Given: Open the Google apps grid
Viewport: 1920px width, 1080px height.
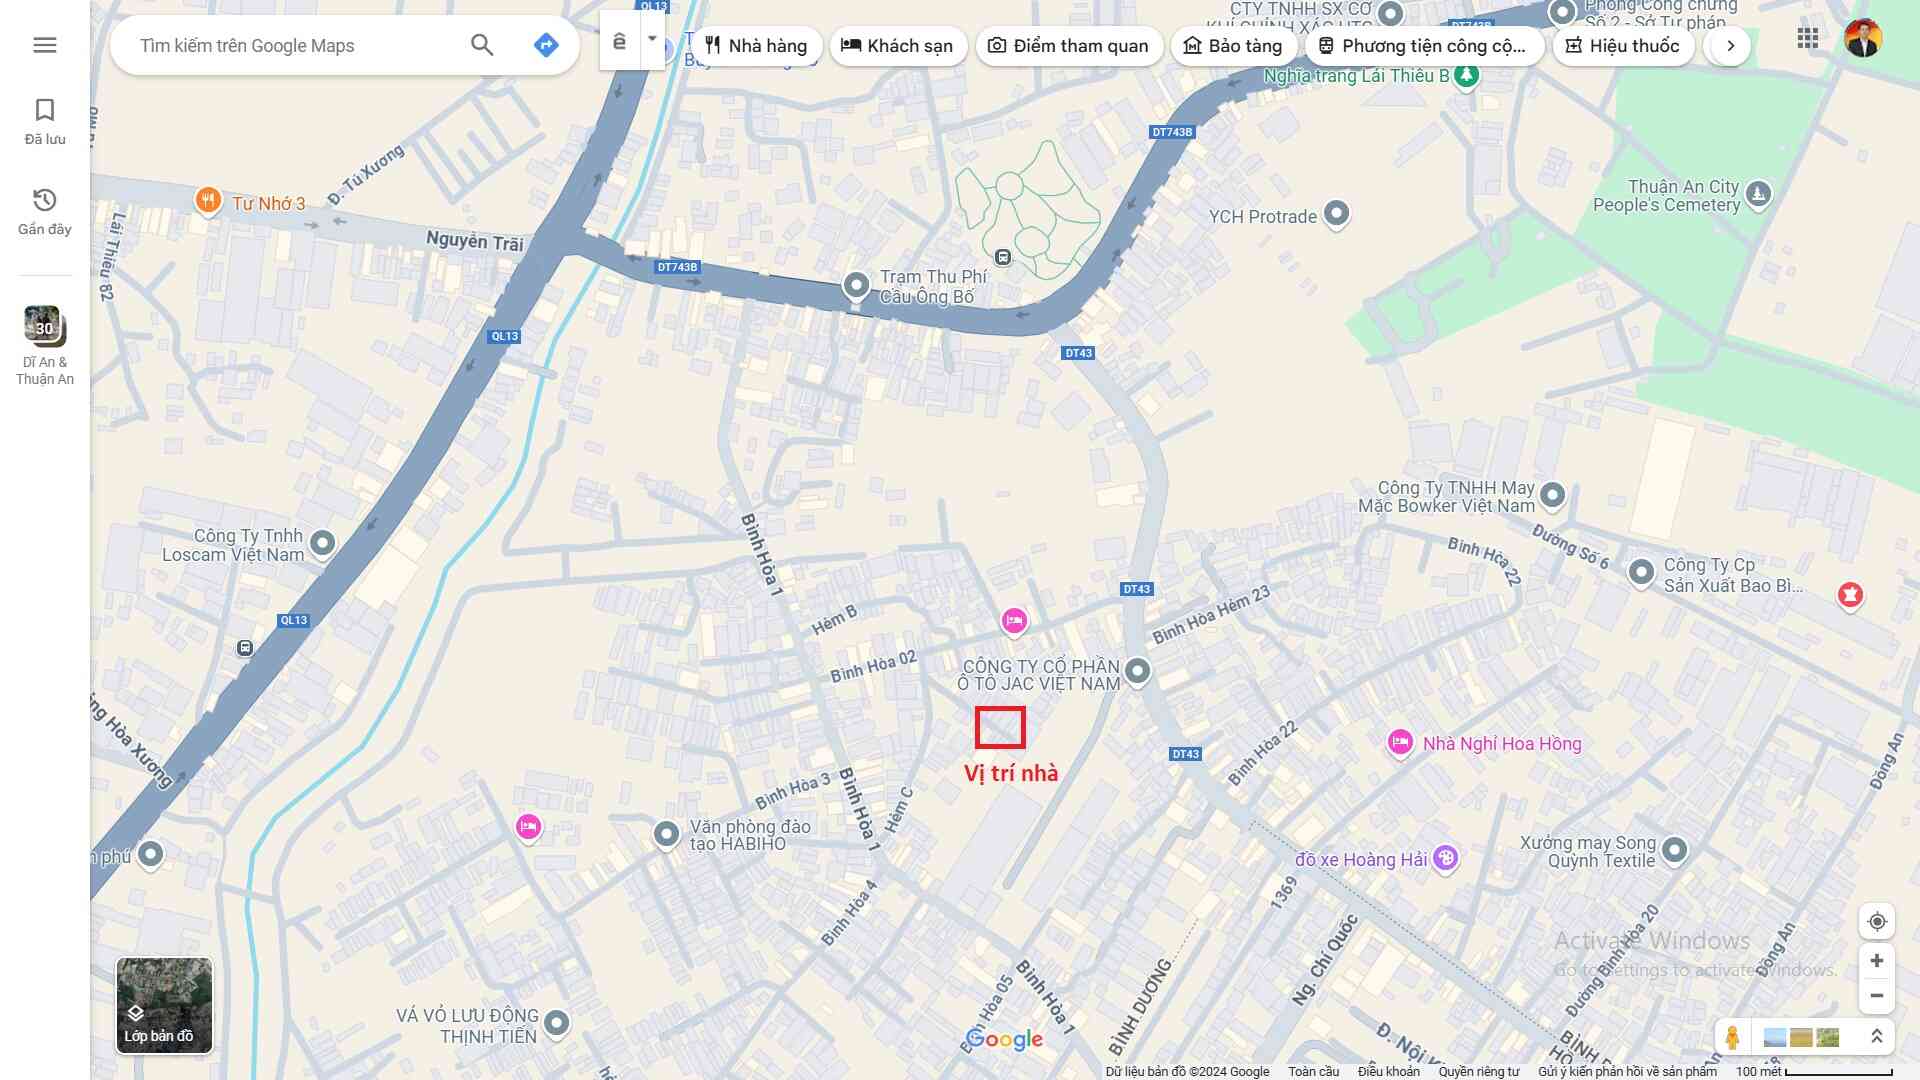Looking at the screenshot, I should coord(1807,39).
